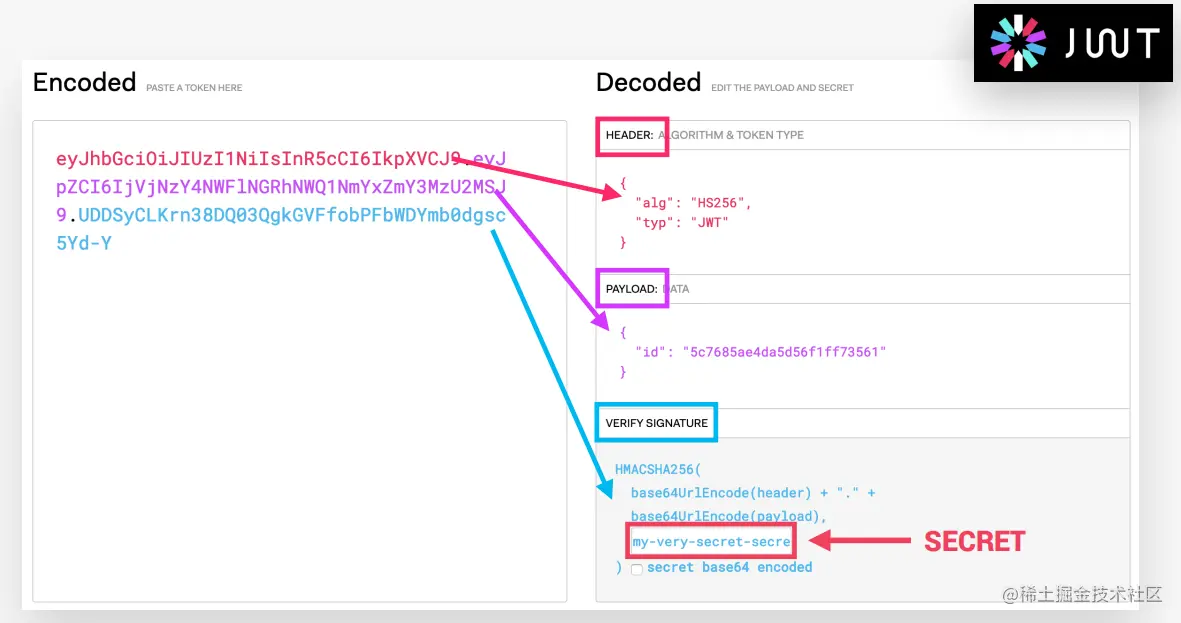The image size is (1181, 623).
Task: Click the payload id value 5c7685ae4da5d56f1ff73561
Action: 784,352
